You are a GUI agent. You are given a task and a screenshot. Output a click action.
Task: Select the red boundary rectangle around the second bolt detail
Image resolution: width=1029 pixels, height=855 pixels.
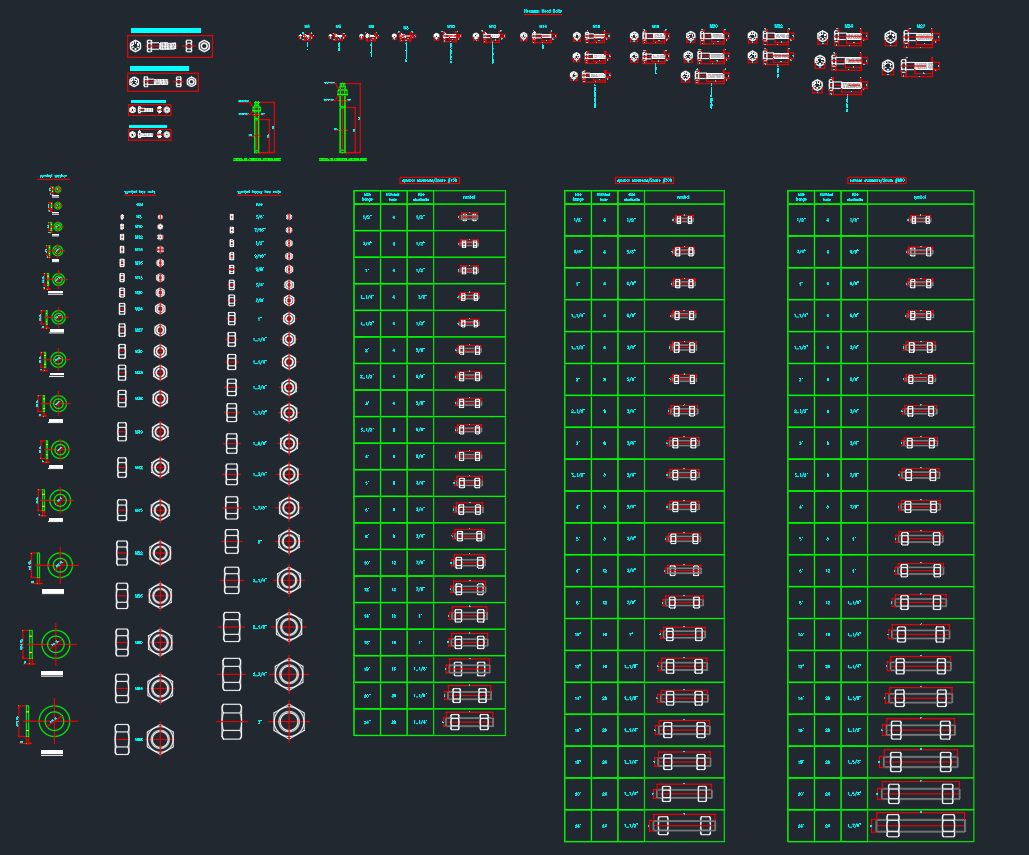pyautogui.click(x=163, y=70)
